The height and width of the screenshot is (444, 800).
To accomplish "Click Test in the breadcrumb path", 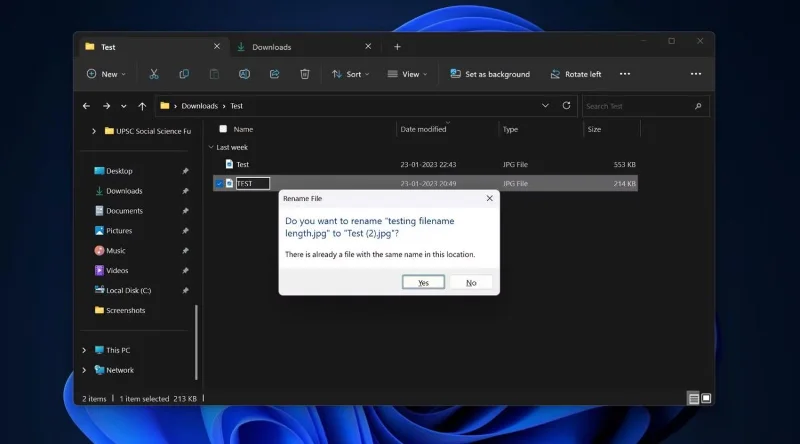I will pyautogui.click(x=236, y=106).
